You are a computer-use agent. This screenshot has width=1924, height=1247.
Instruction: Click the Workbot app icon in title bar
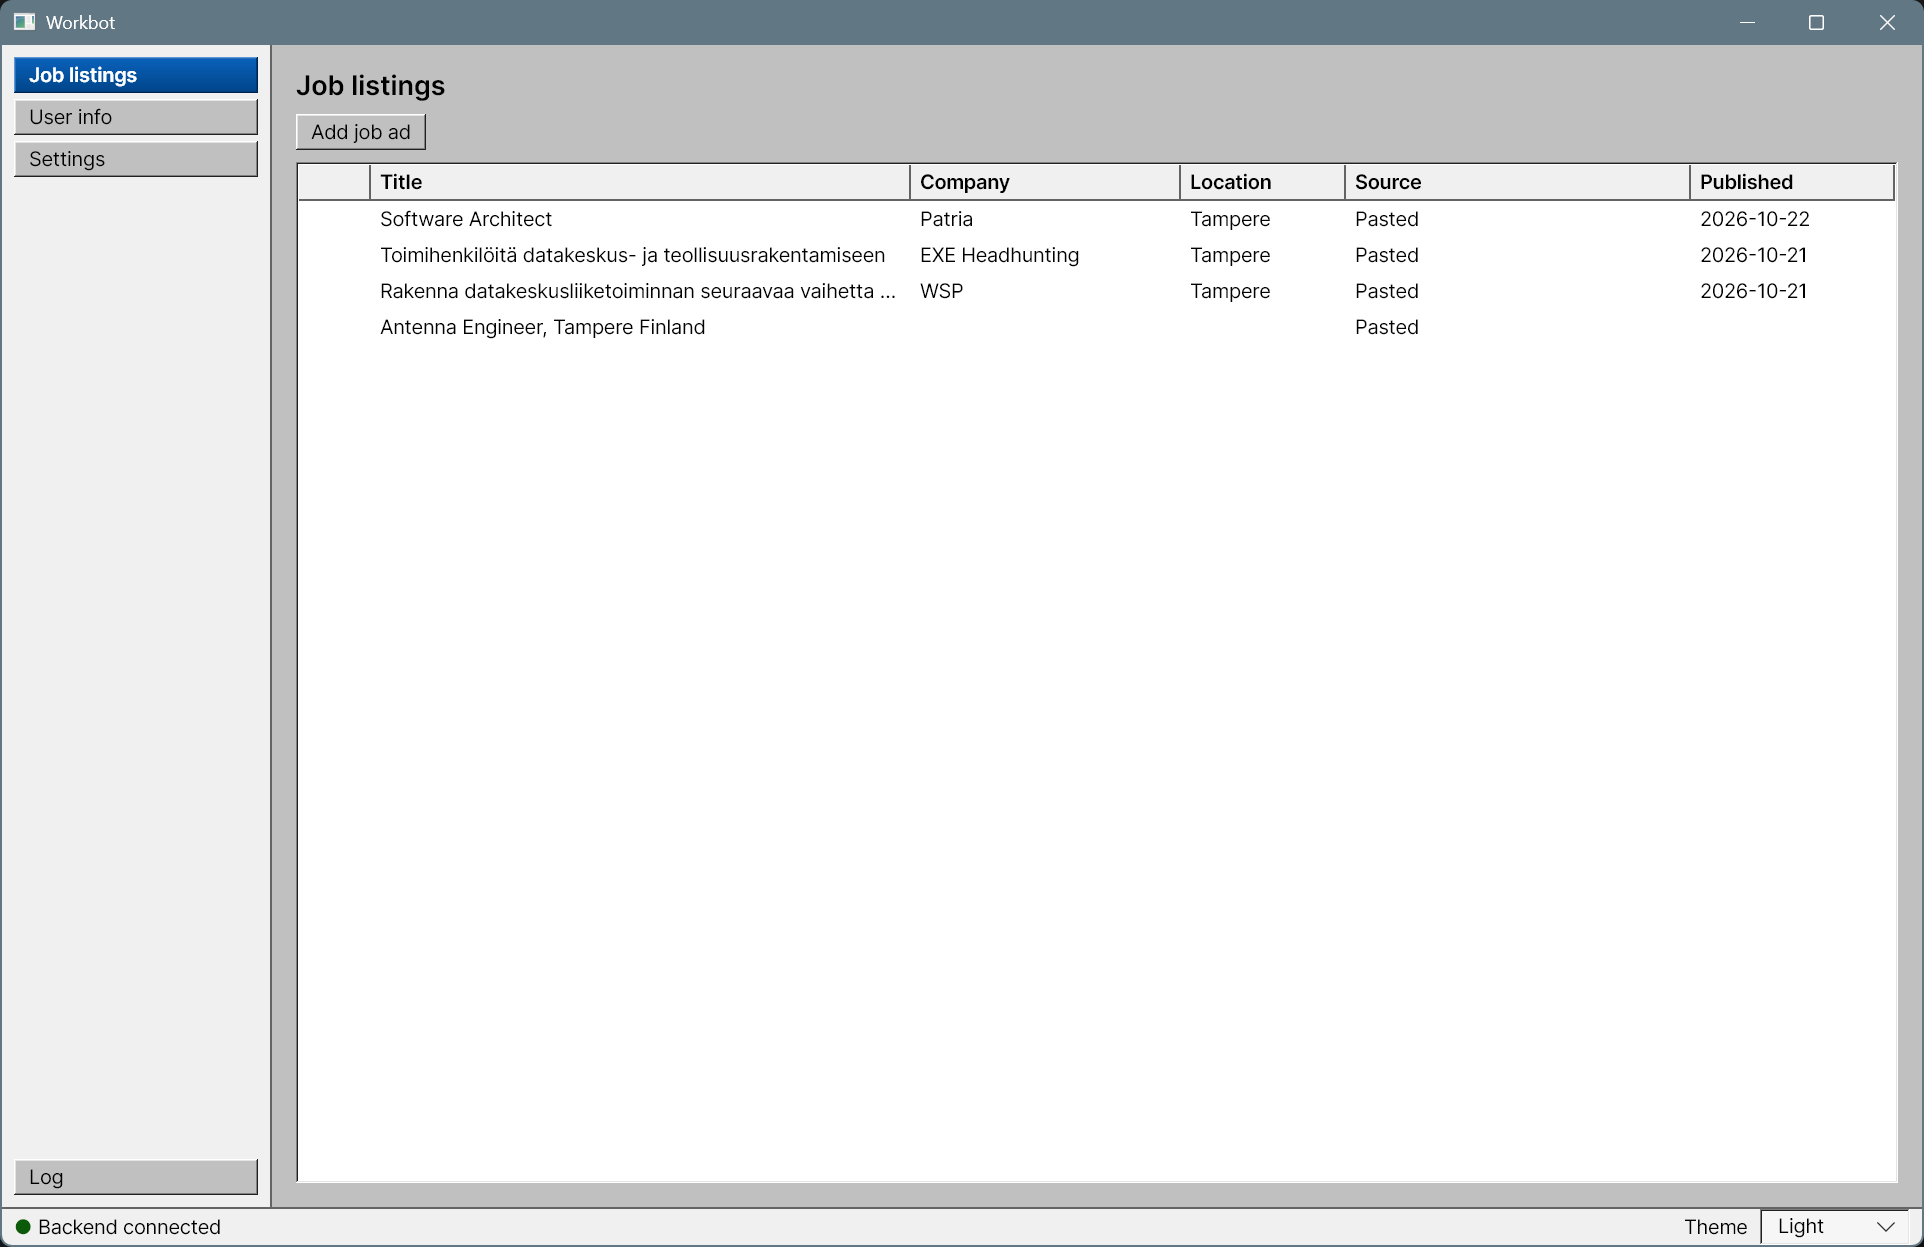pos(25,22)
